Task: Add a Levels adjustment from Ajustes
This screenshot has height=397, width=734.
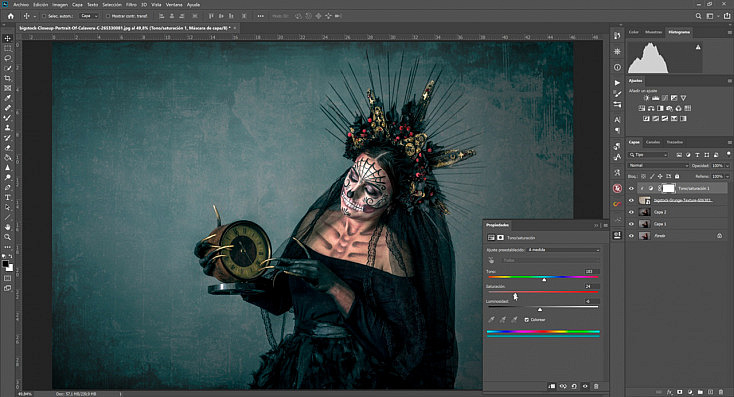Action: pos(655,98)
